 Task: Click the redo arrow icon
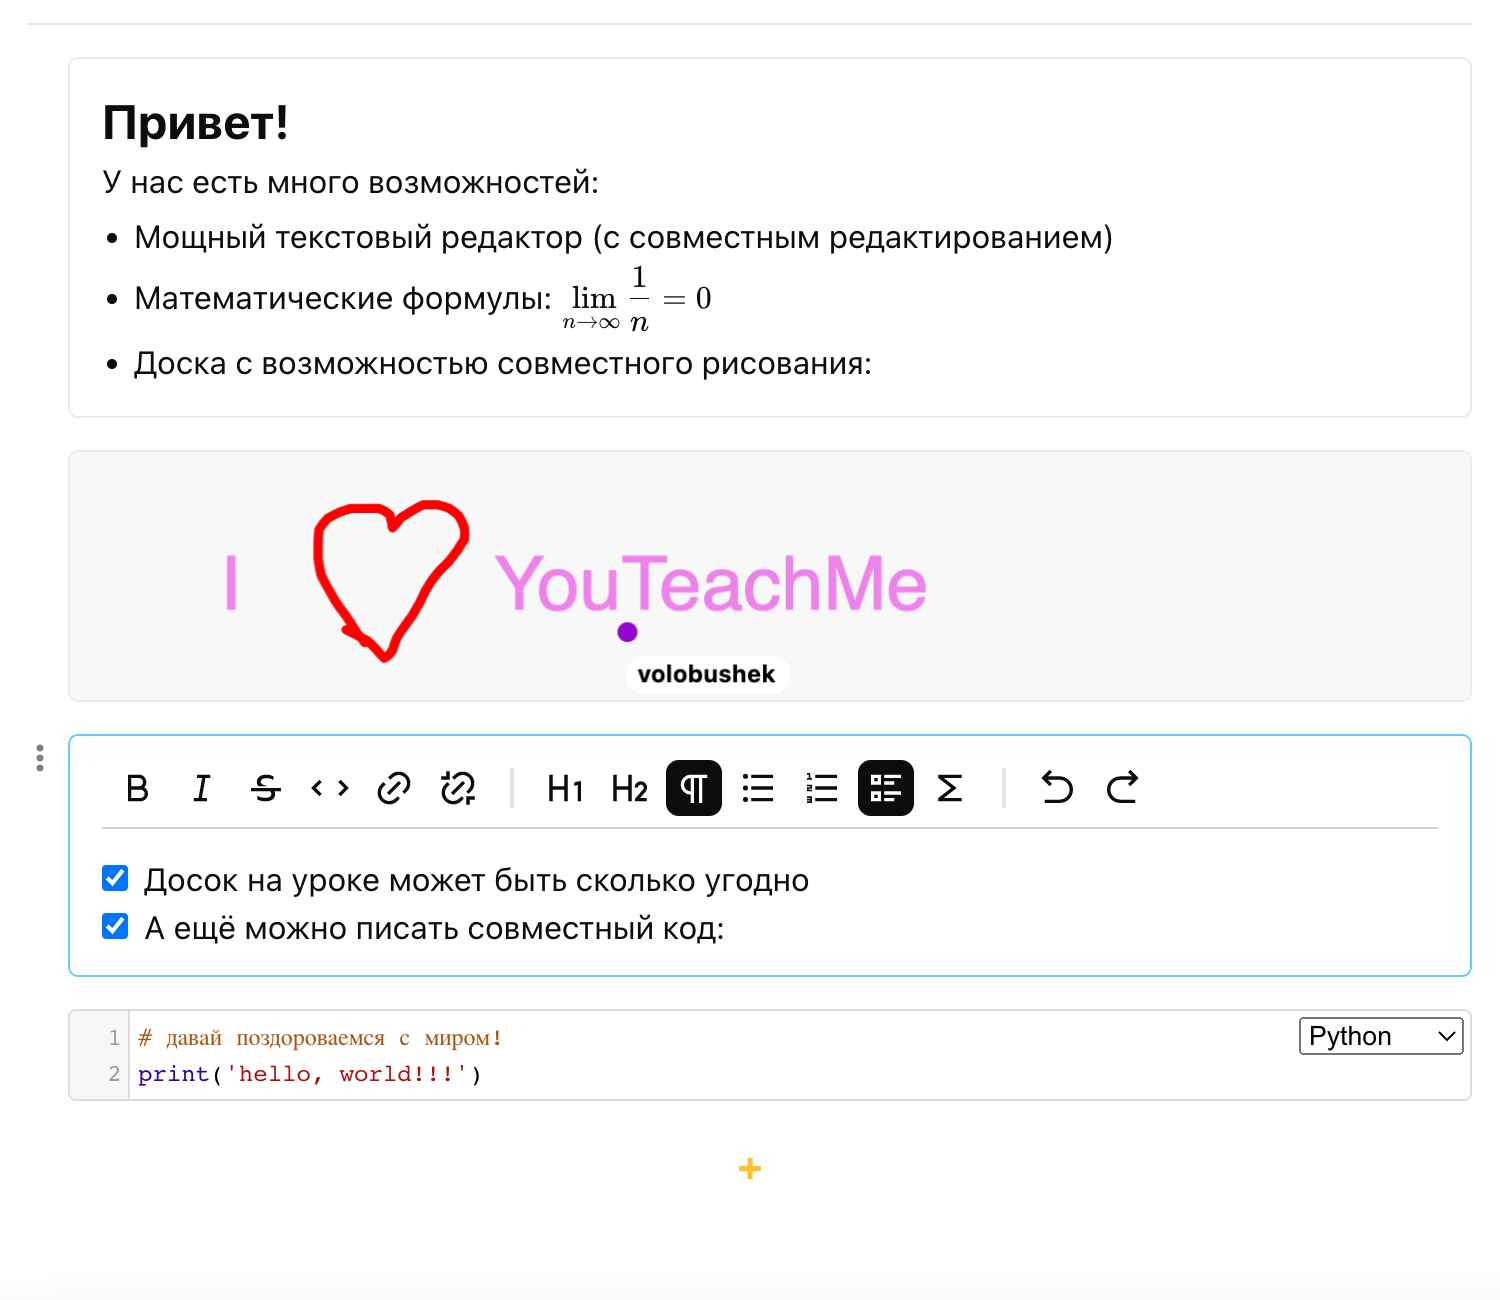(1122, 788)
